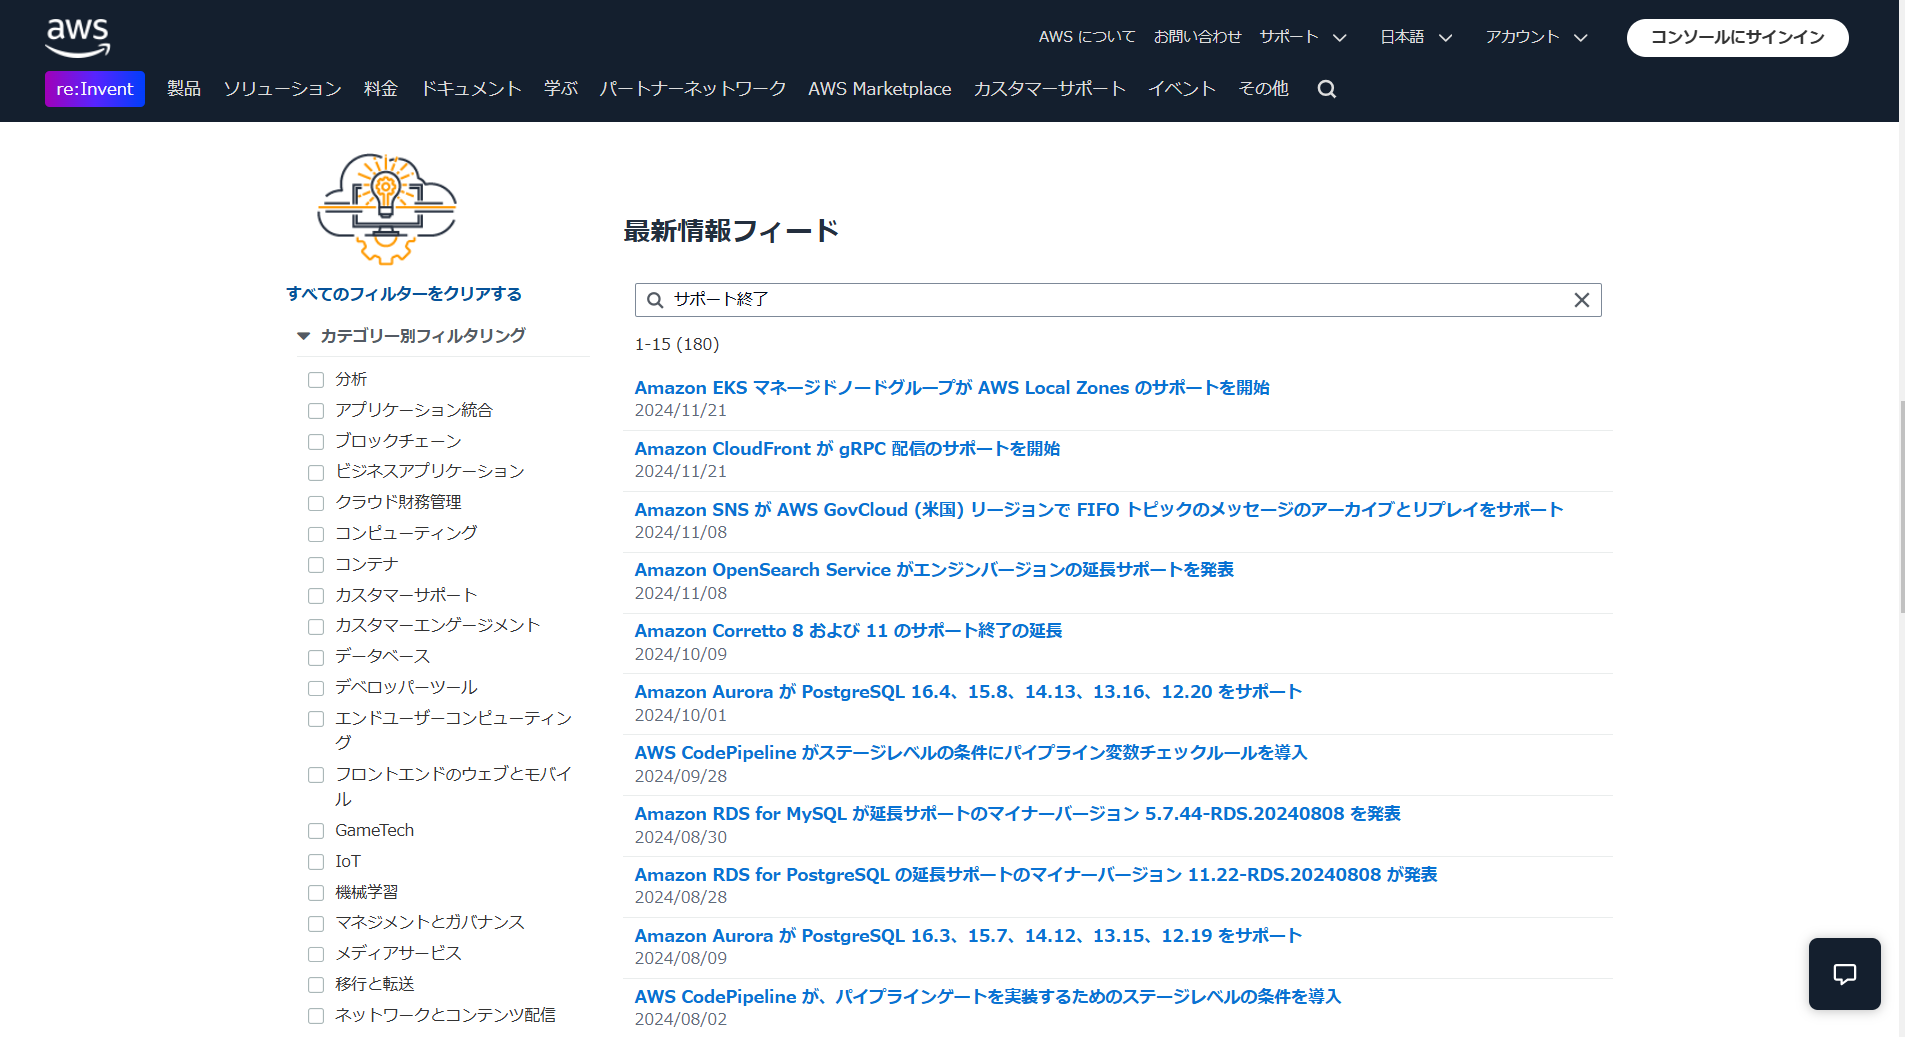Screen dimensions: 1905x1037
Task: Open the RDS for MySQL 5.7.44 article
Action: pyautogui.click(x=1017, y=814)
